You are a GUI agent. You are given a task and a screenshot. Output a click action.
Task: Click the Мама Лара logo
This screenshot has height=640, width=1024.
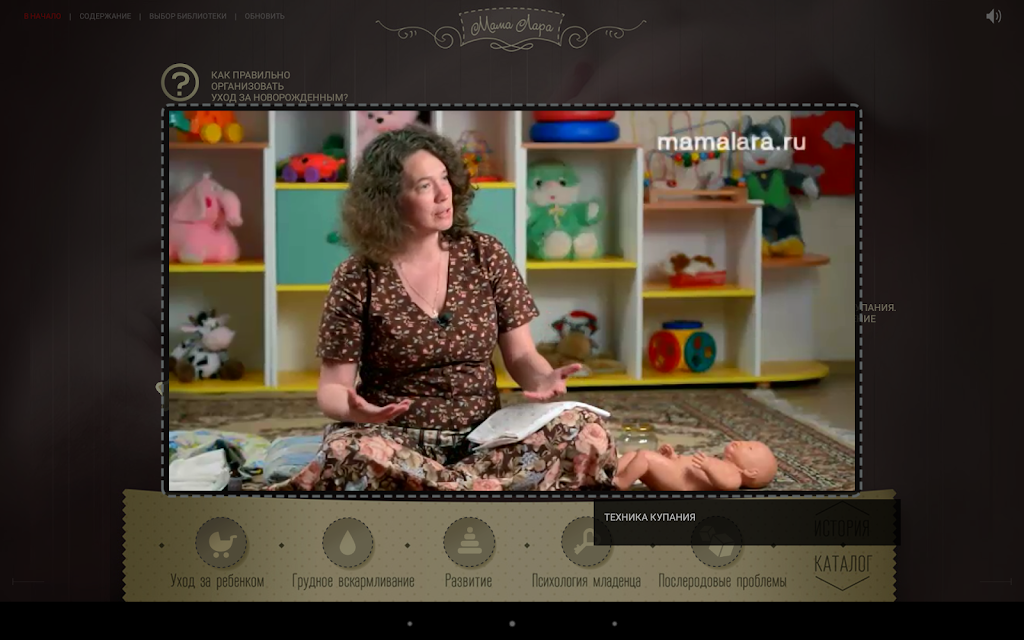click(x=511, y=28)
